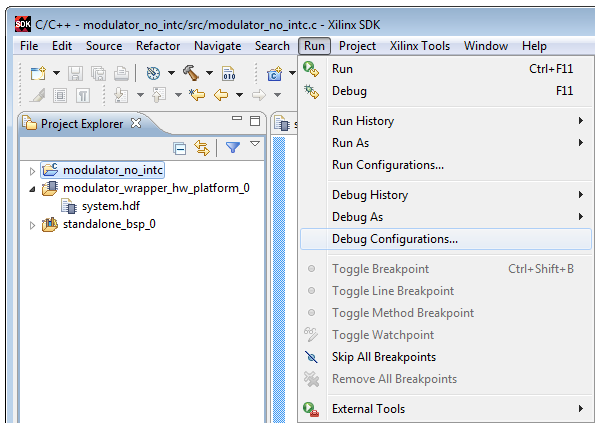
Task: Click the SDK application title icon
Action: click(23, 24)
